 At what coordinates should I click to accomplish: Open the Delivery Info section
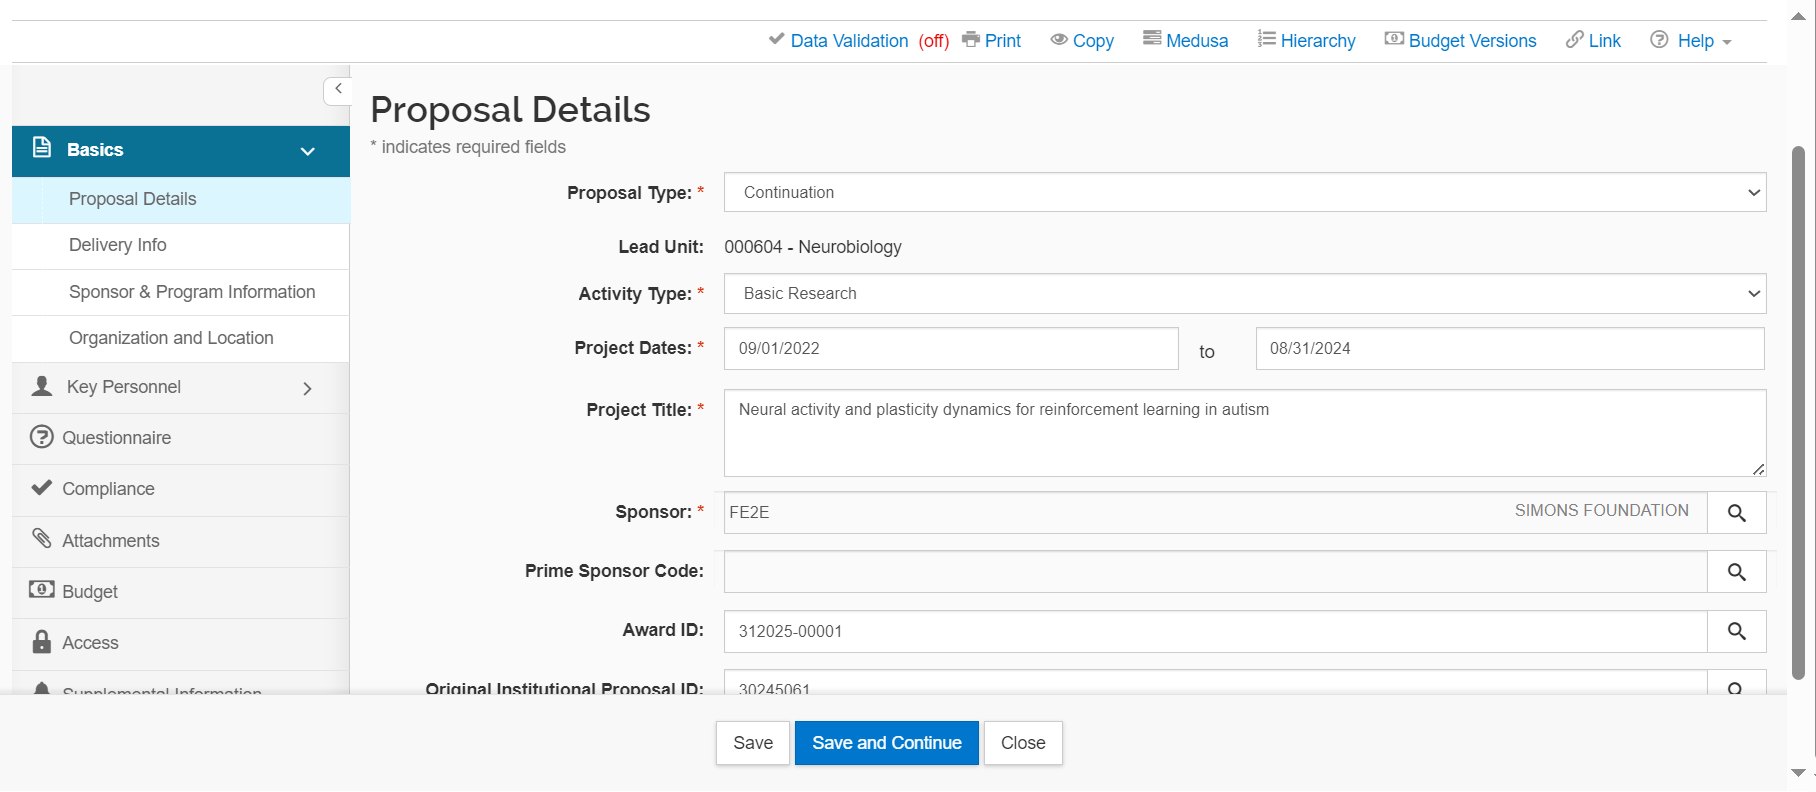pos(181,245)
